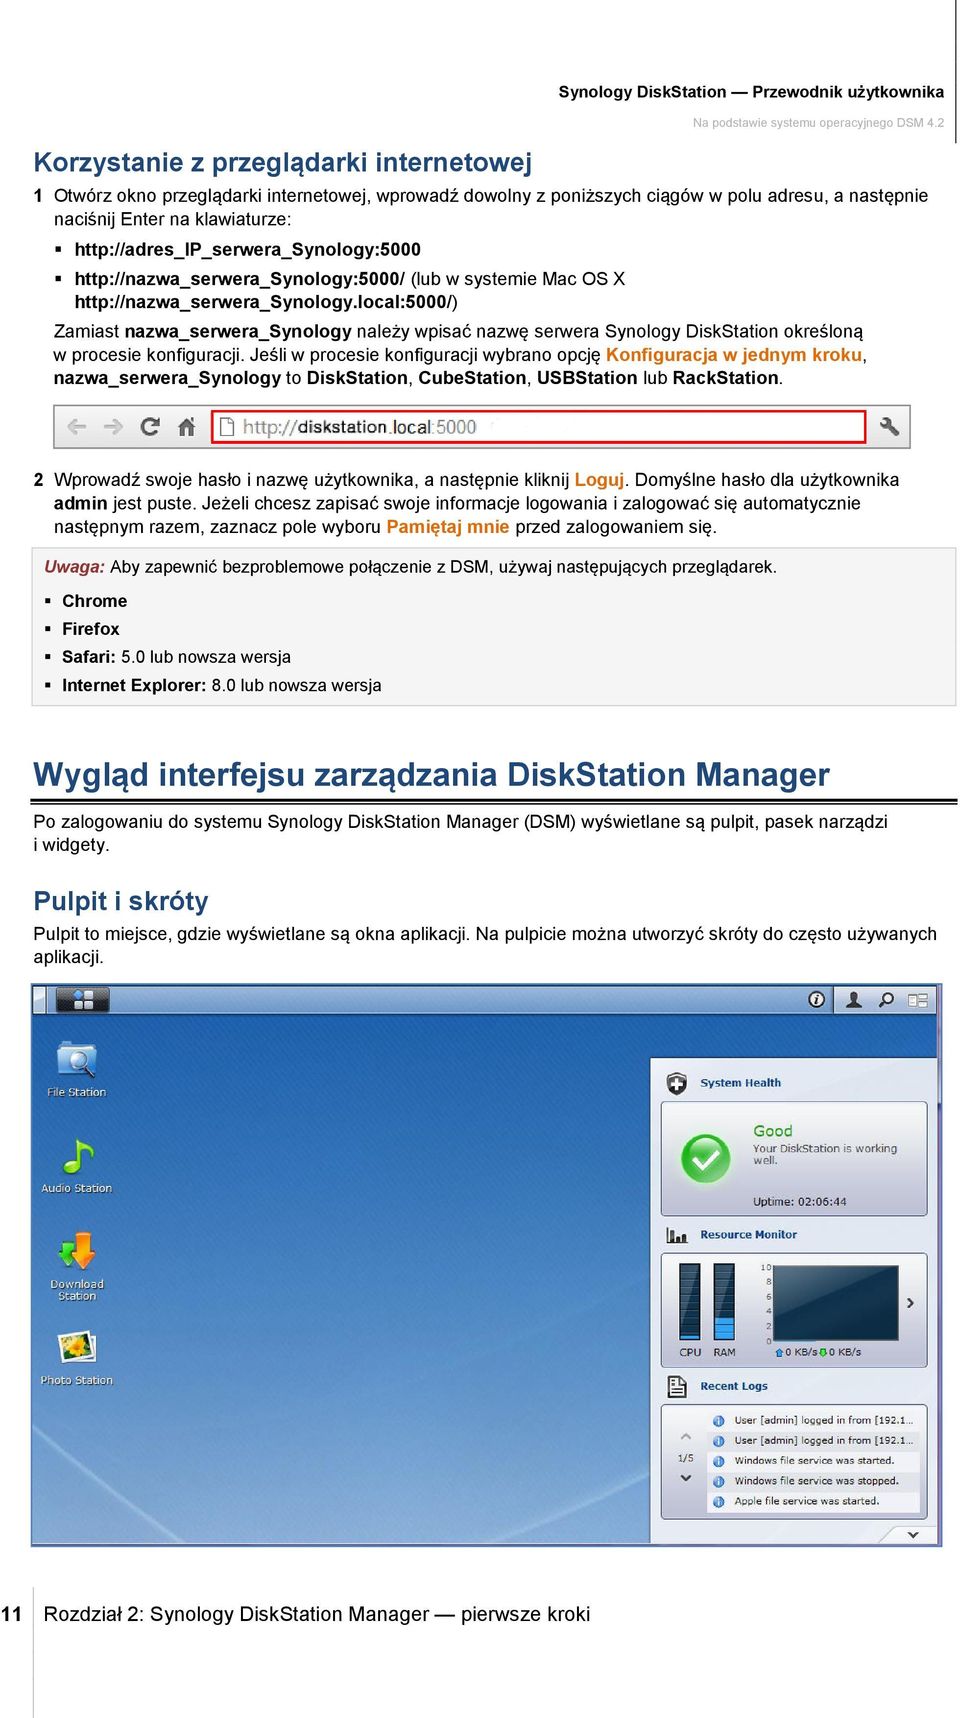This screenshot has width=960, height=1718.
Task: Click the DSM search magnifier icon
Action: 886,999
